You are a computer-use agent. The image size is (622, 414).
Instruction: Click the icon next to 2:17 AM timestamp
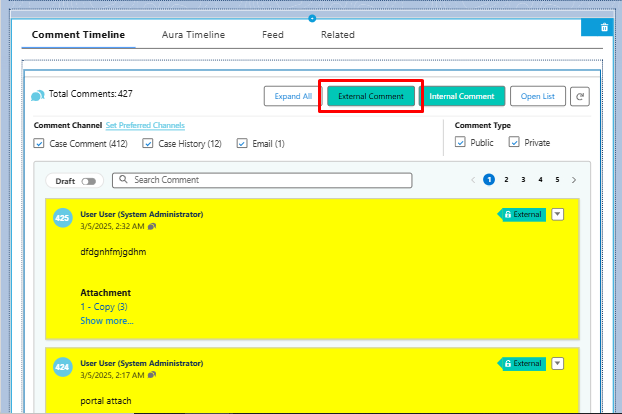tap(152, 375)
